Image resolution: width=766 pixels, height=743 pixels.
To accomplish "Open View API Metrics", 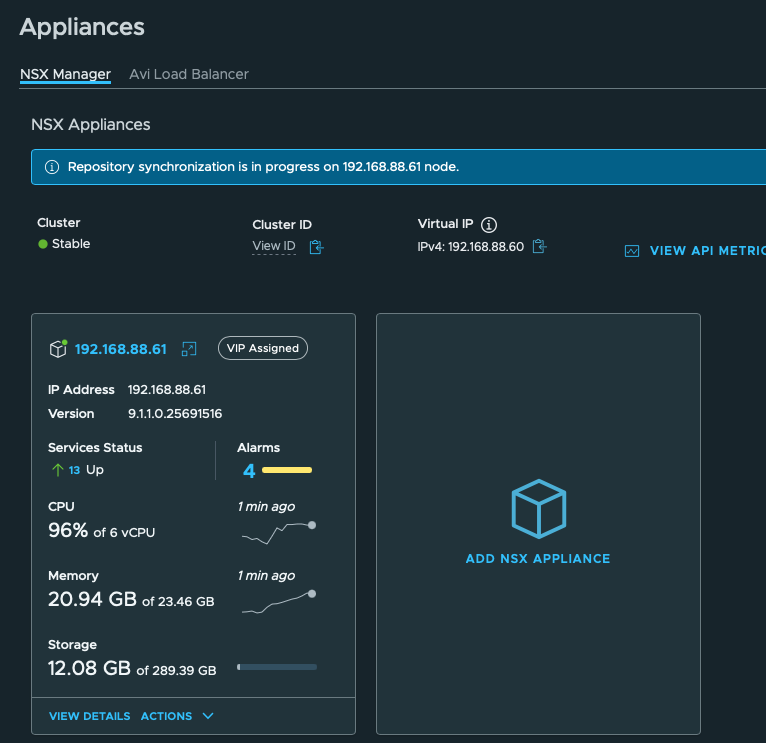I will coord(707,251).
